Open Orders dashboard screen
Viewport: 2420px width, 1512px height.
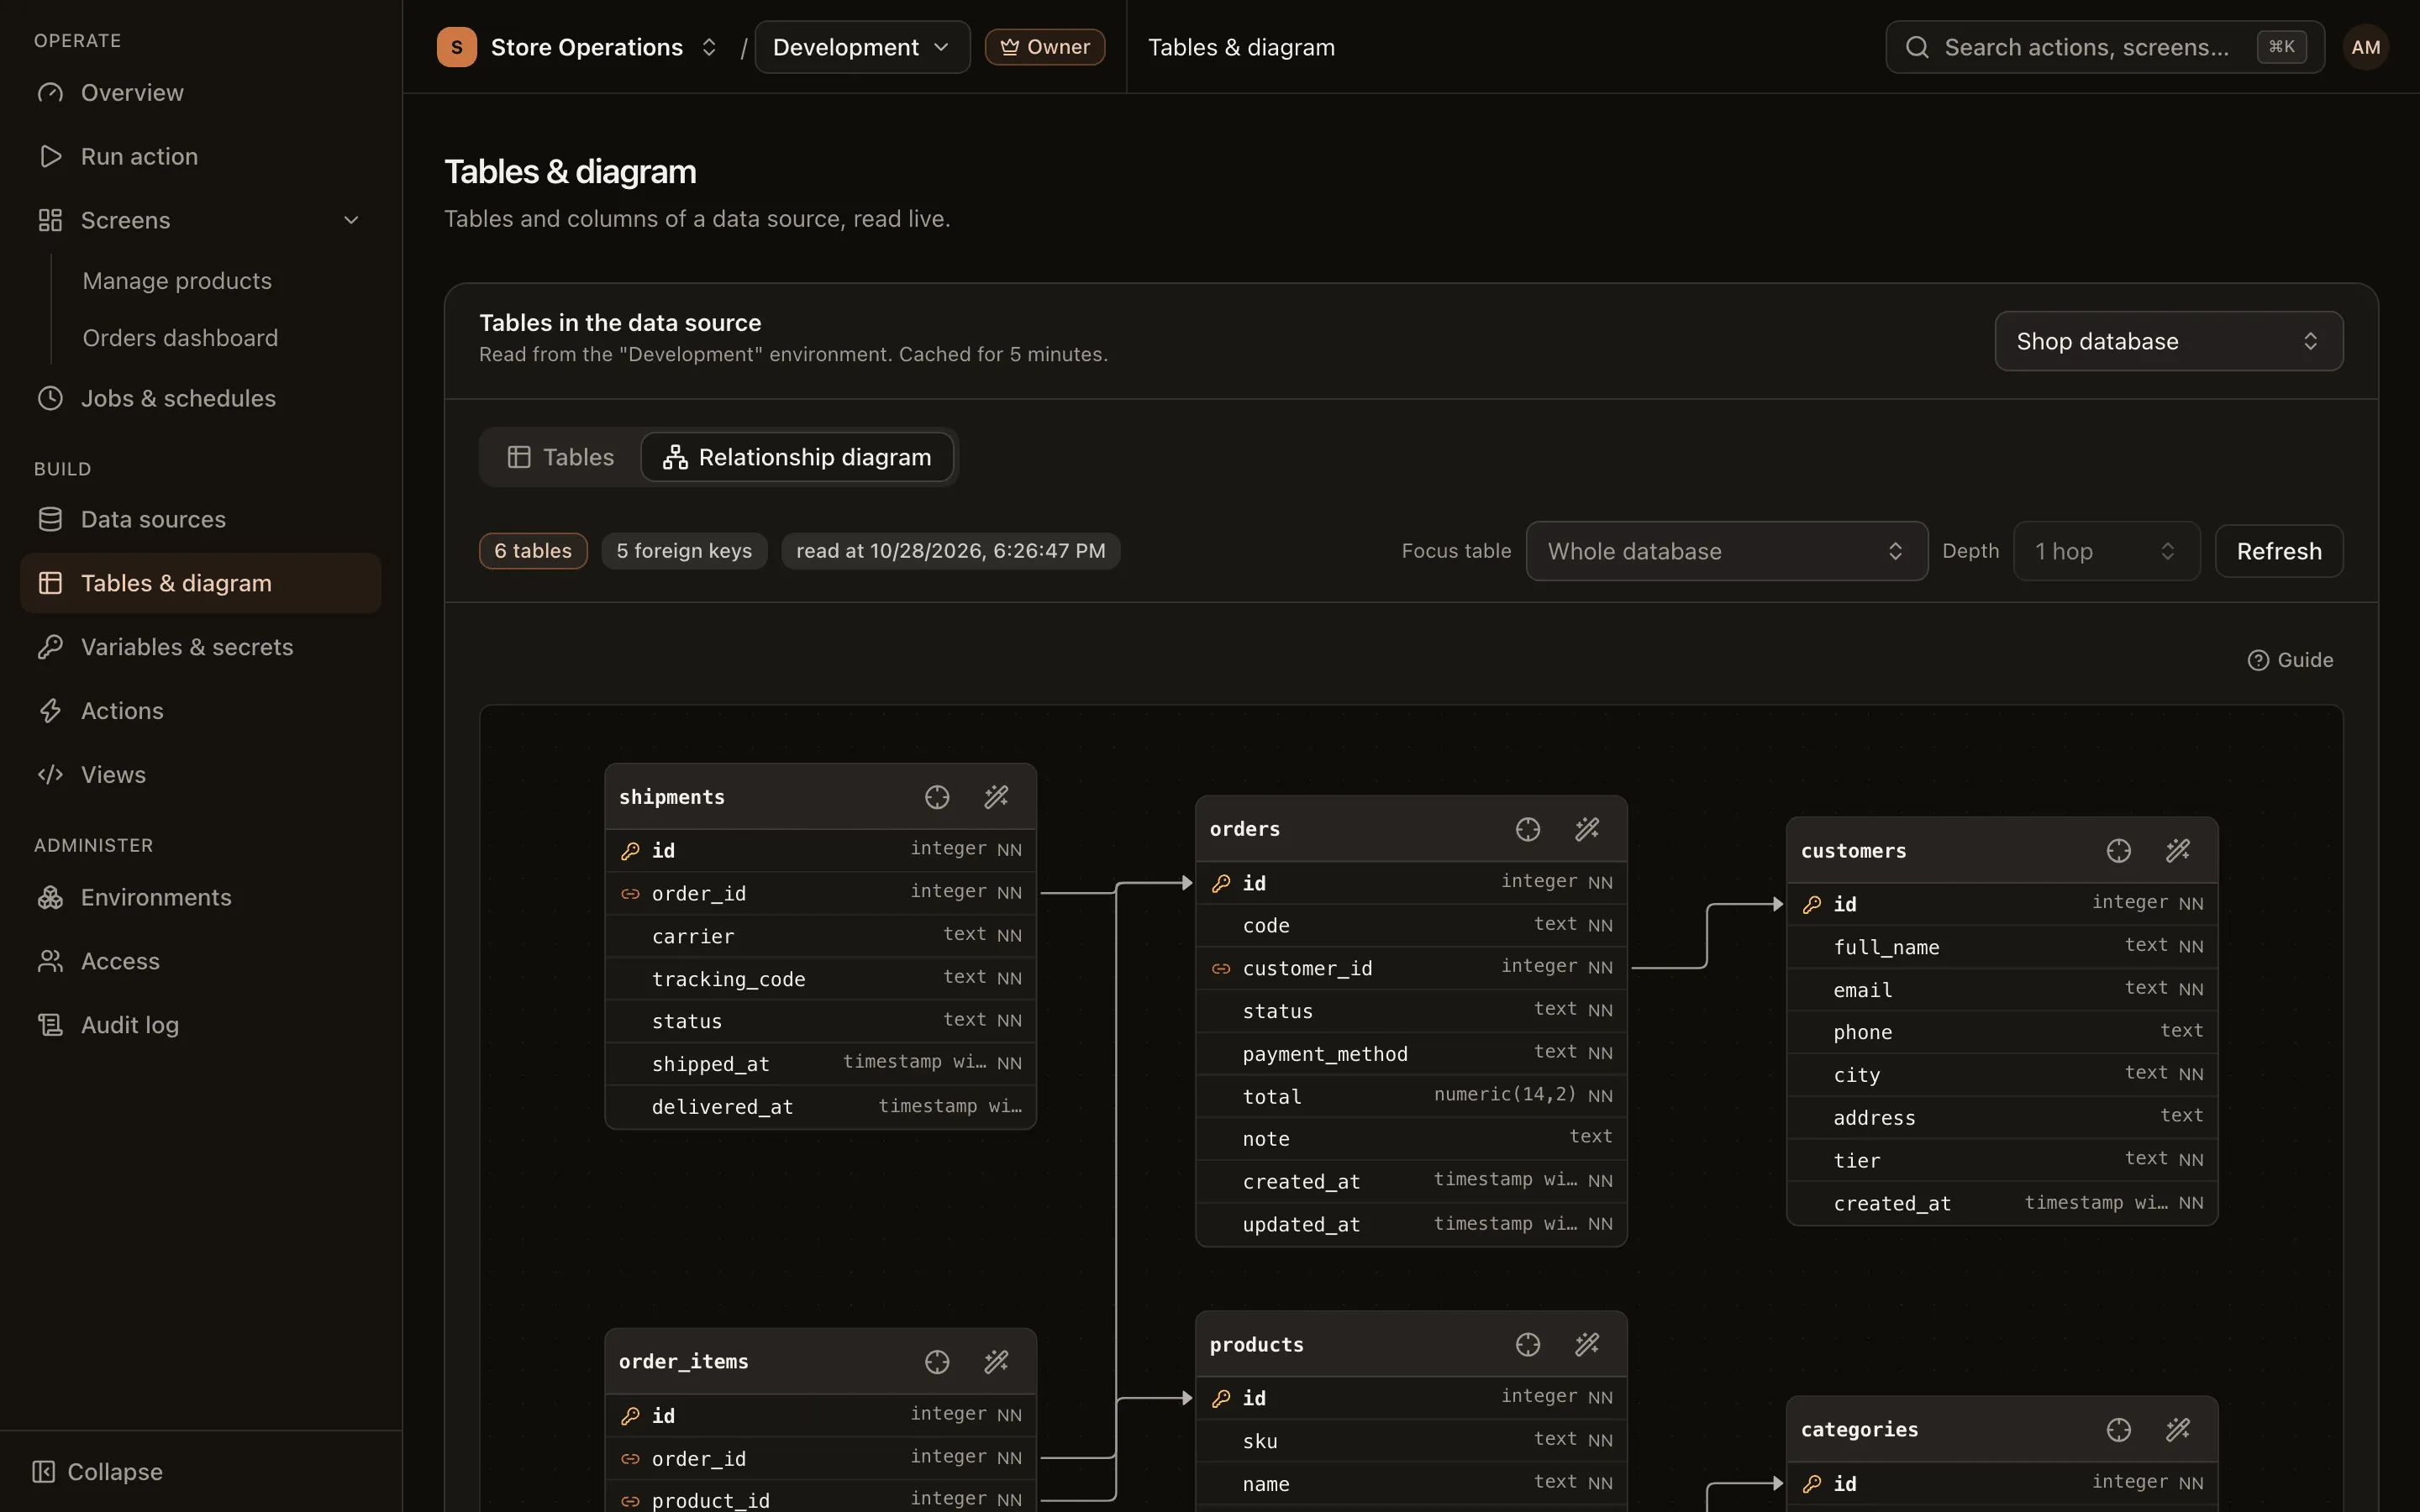point(180,338)
